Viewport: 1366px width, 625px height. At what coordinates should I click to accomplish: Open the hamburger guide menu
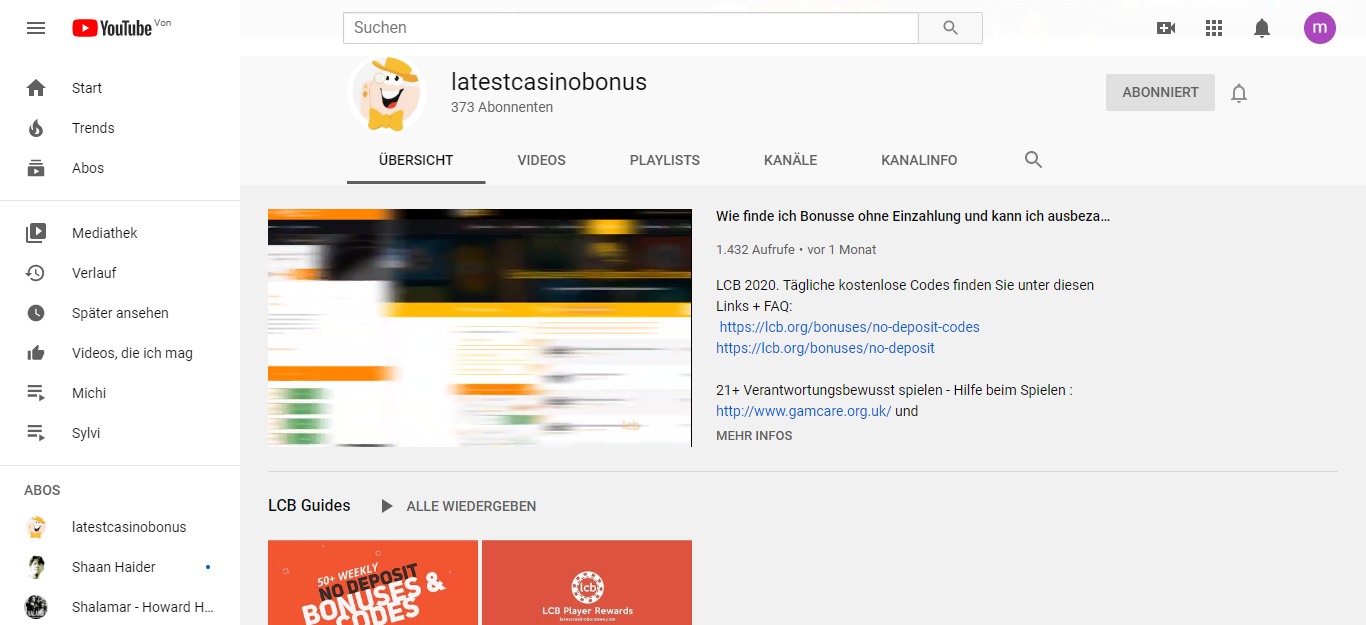36,28
